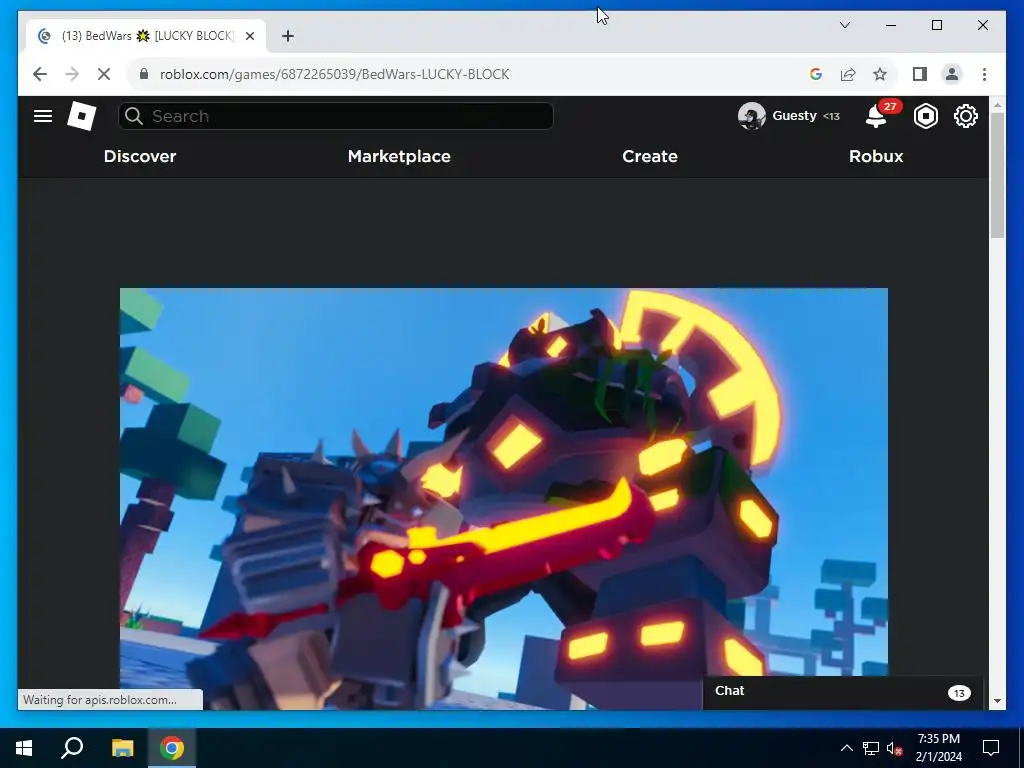Image resolution: width=1024 pixels, height=768 pixels.
Task: Open the Windows notification center icon
Action: click(991, 748)
